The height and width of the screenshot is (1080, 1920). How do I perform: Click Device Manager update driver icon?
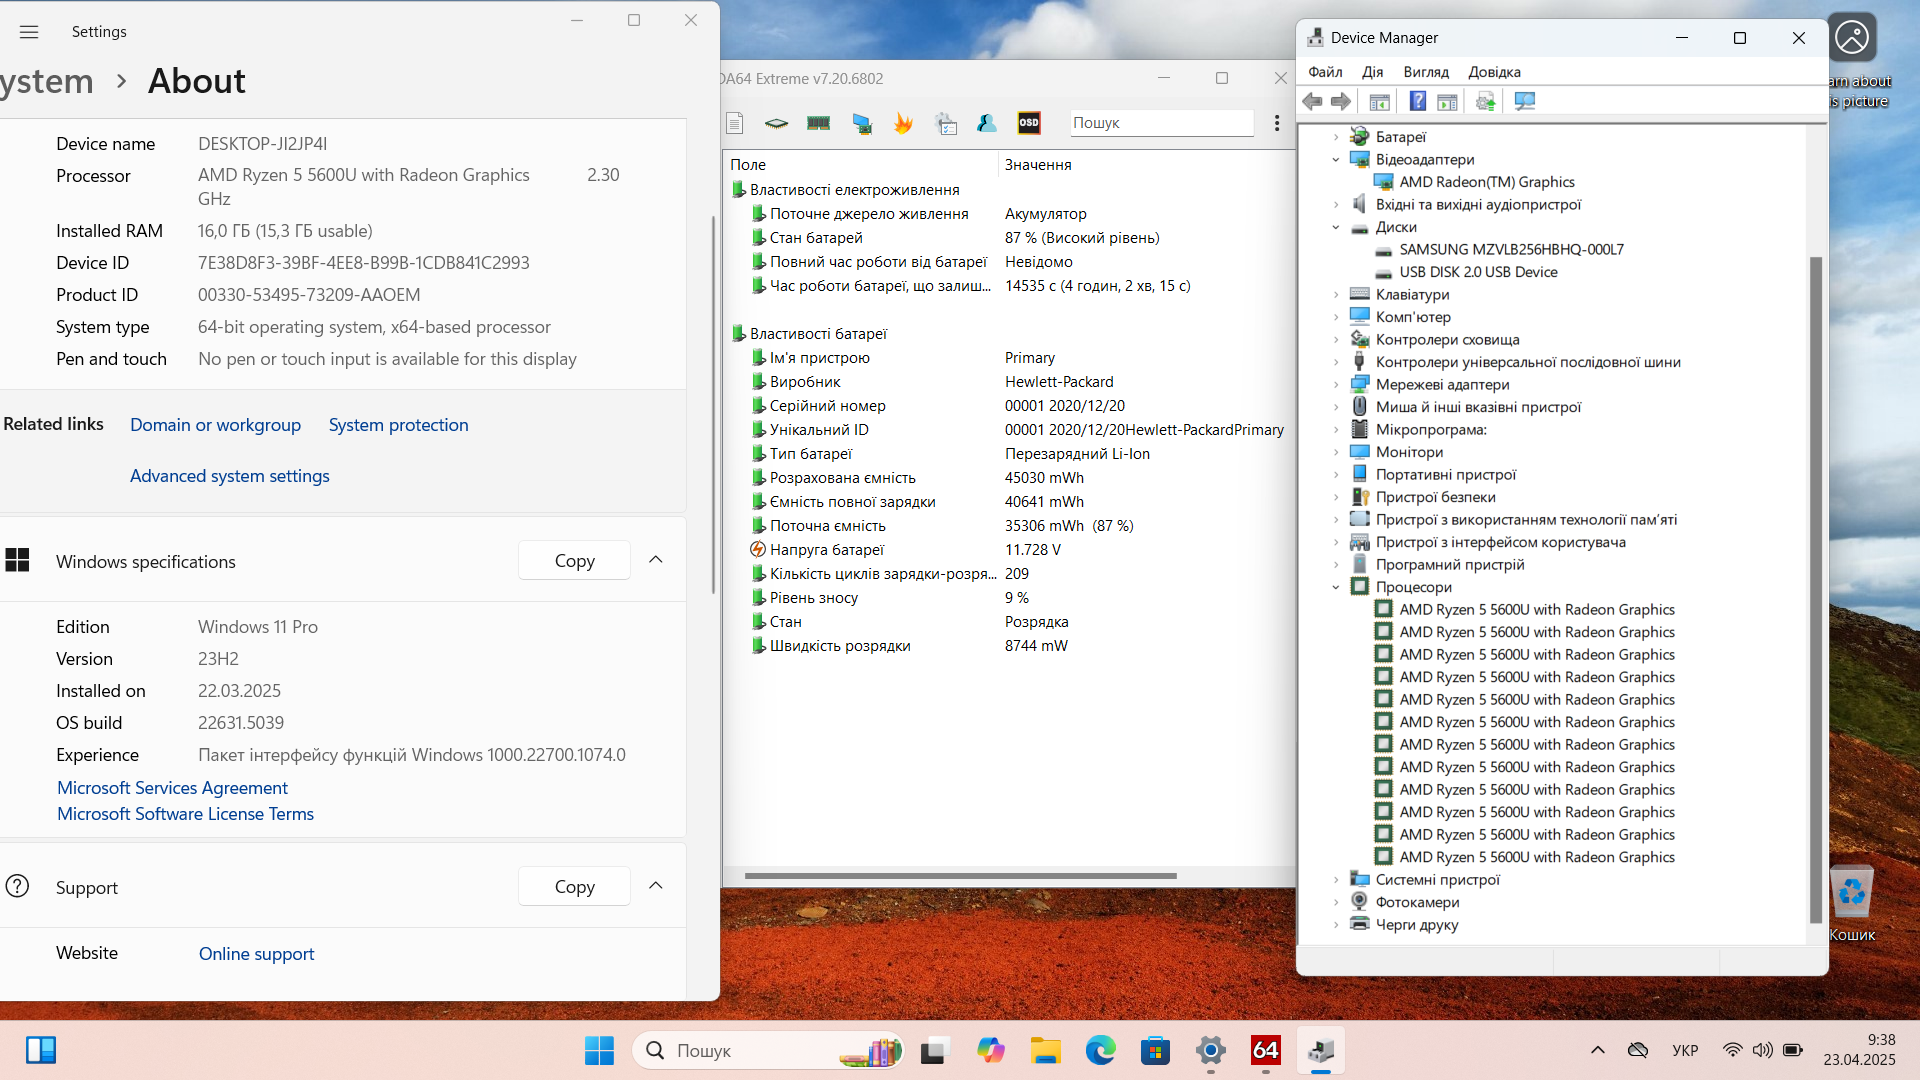[1486, 101]
